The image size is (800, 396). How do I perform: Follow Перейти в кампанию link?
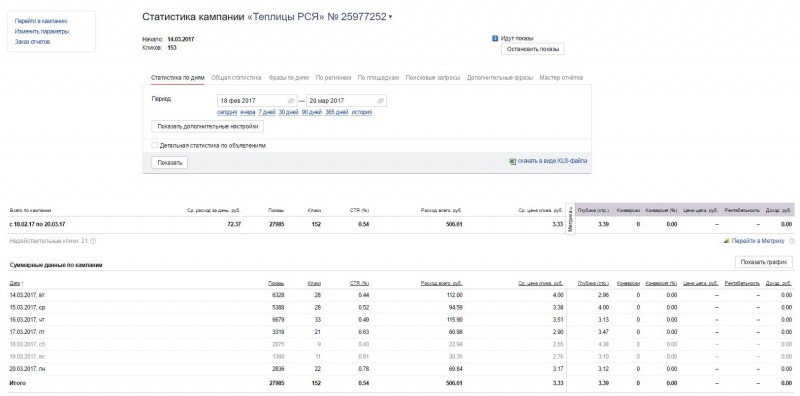pyautogui.click(x=41, y=21)
